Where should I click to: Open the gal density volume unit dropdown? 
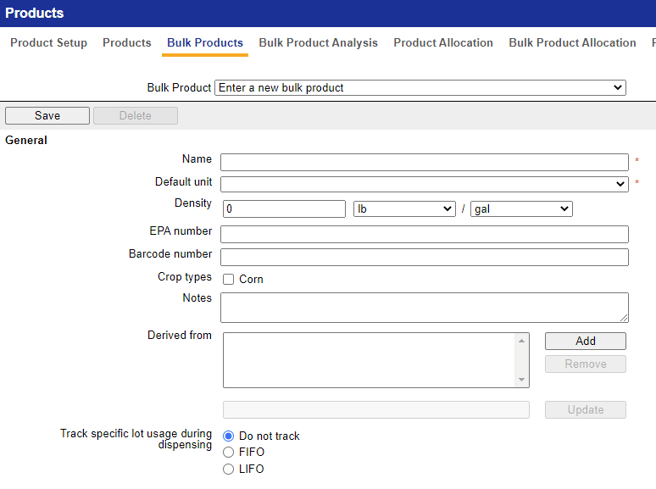[x=521, y=209]
